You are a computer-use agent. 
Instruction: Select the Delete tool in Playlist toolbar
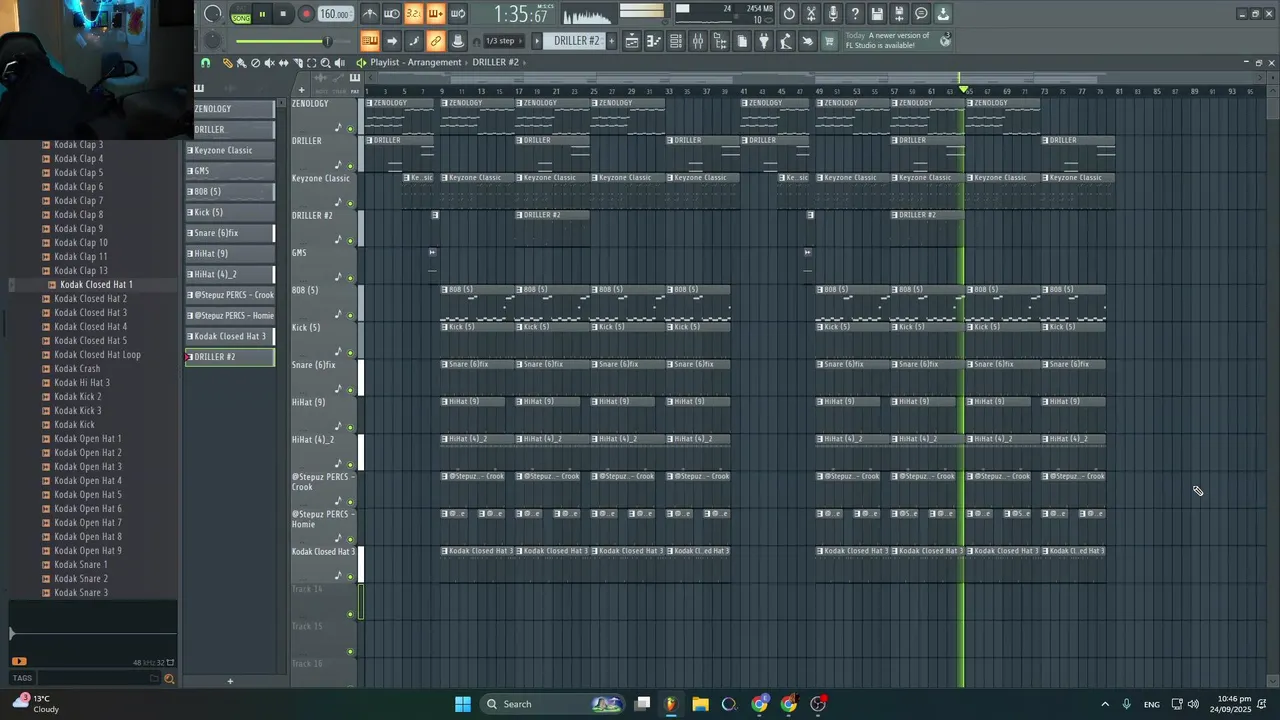(x=255, y=62)
